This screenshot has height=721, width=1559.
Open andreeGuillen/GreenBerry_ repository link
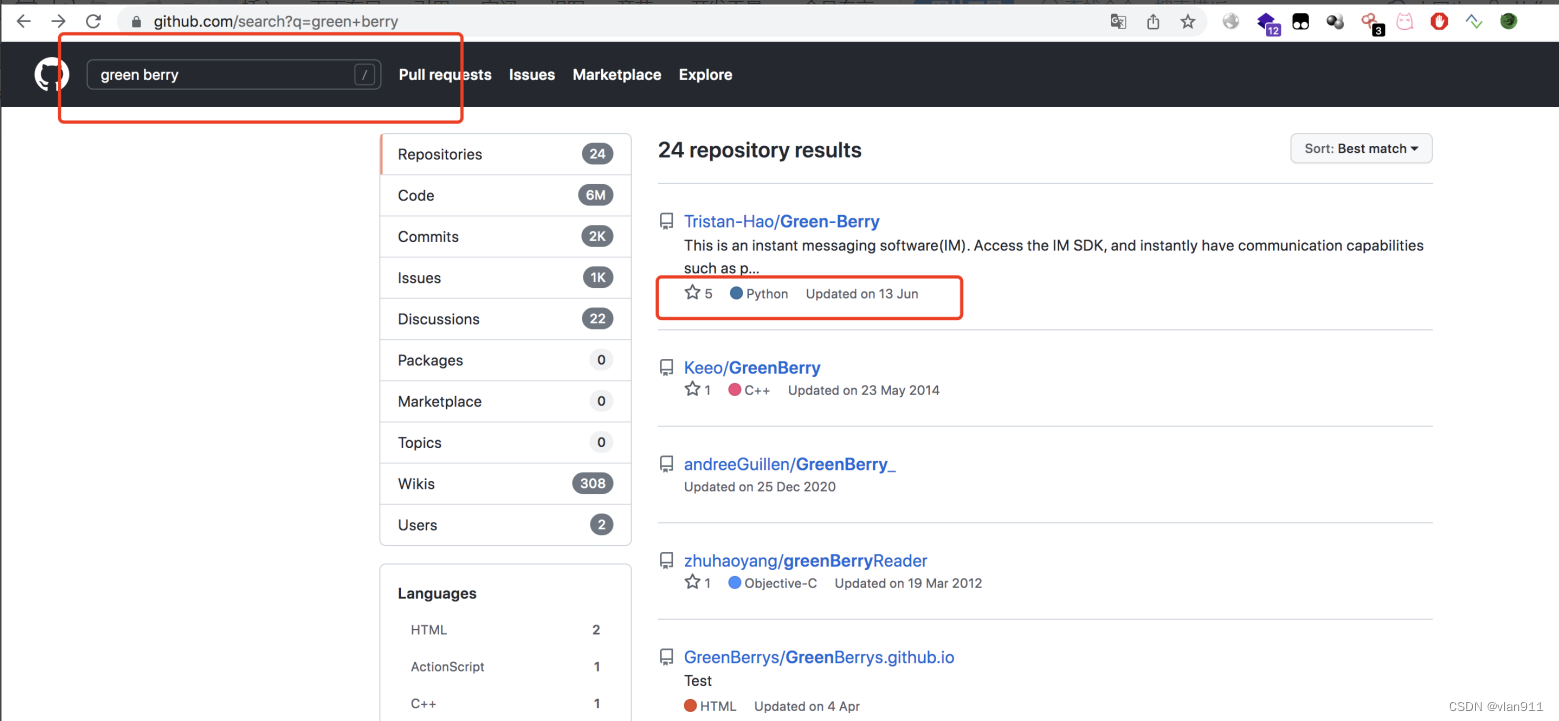coord(790,464)
